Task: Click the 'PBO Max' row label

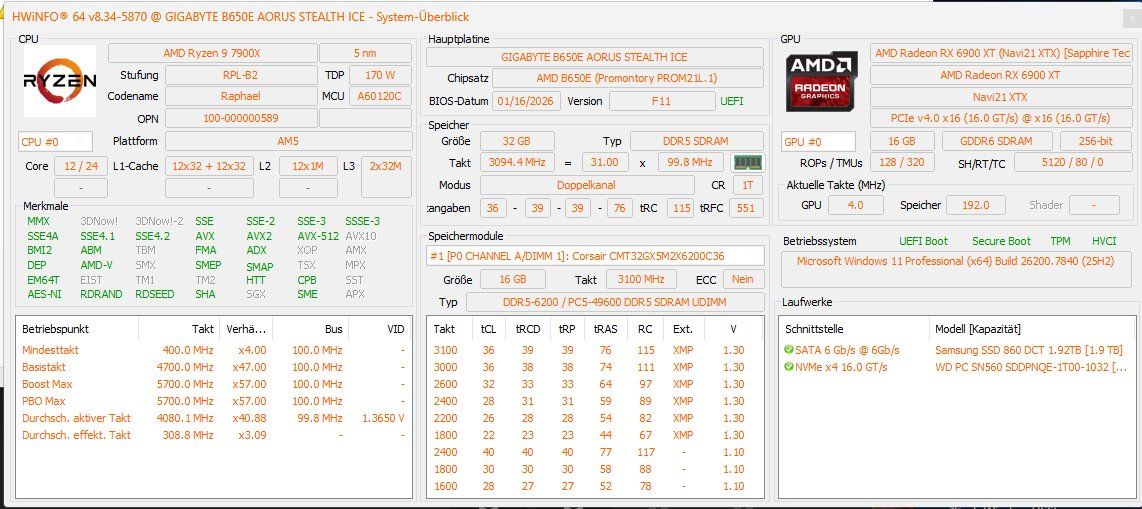Action: (44, 401)
